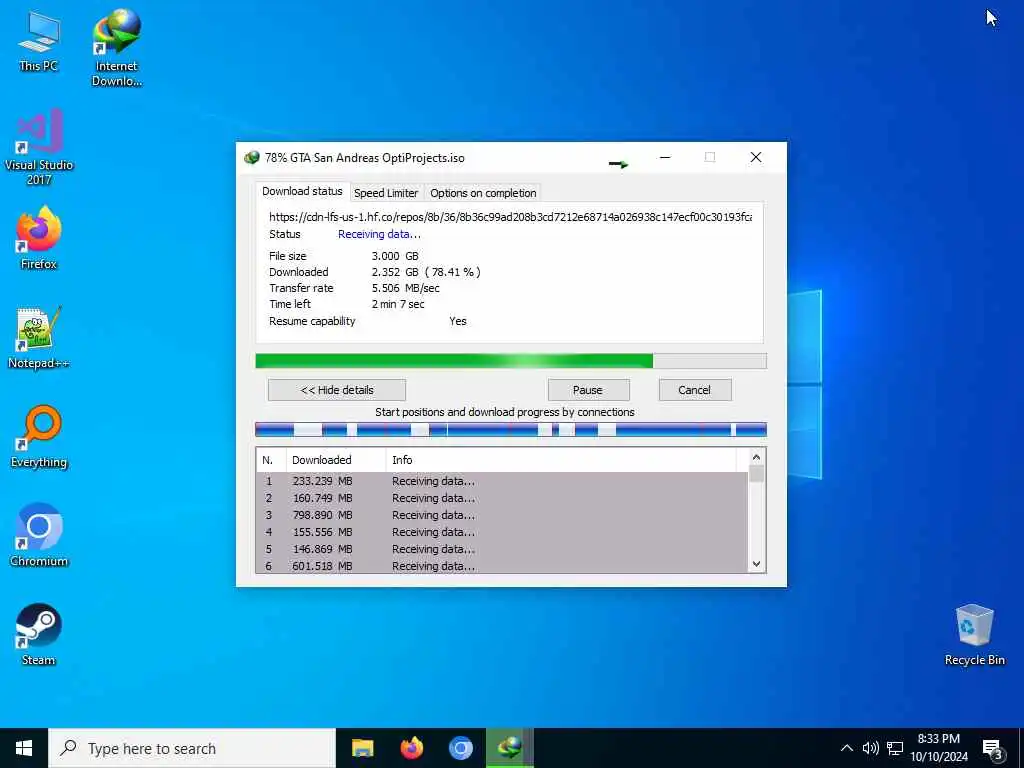
Task: Select Firefox desktop shortcut
Action: [39, 238]
